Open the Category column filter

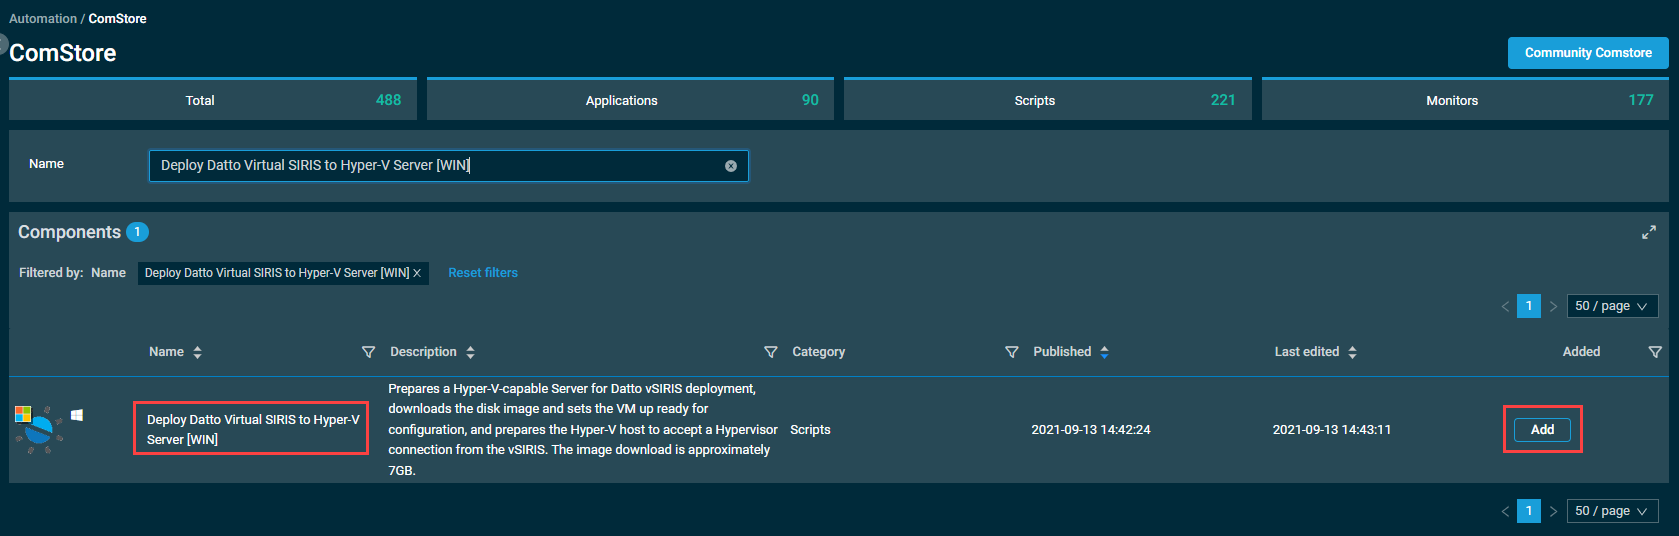coord(1012,352)
